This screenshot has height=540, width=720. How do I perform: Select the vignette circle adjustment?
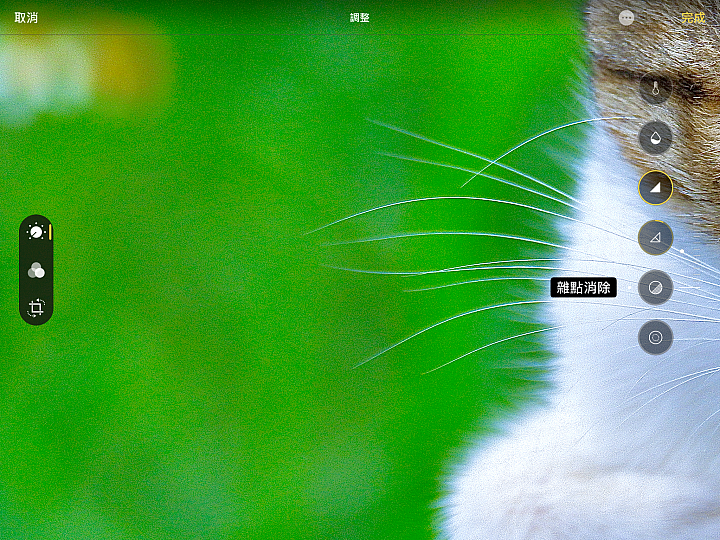[655, 338]
